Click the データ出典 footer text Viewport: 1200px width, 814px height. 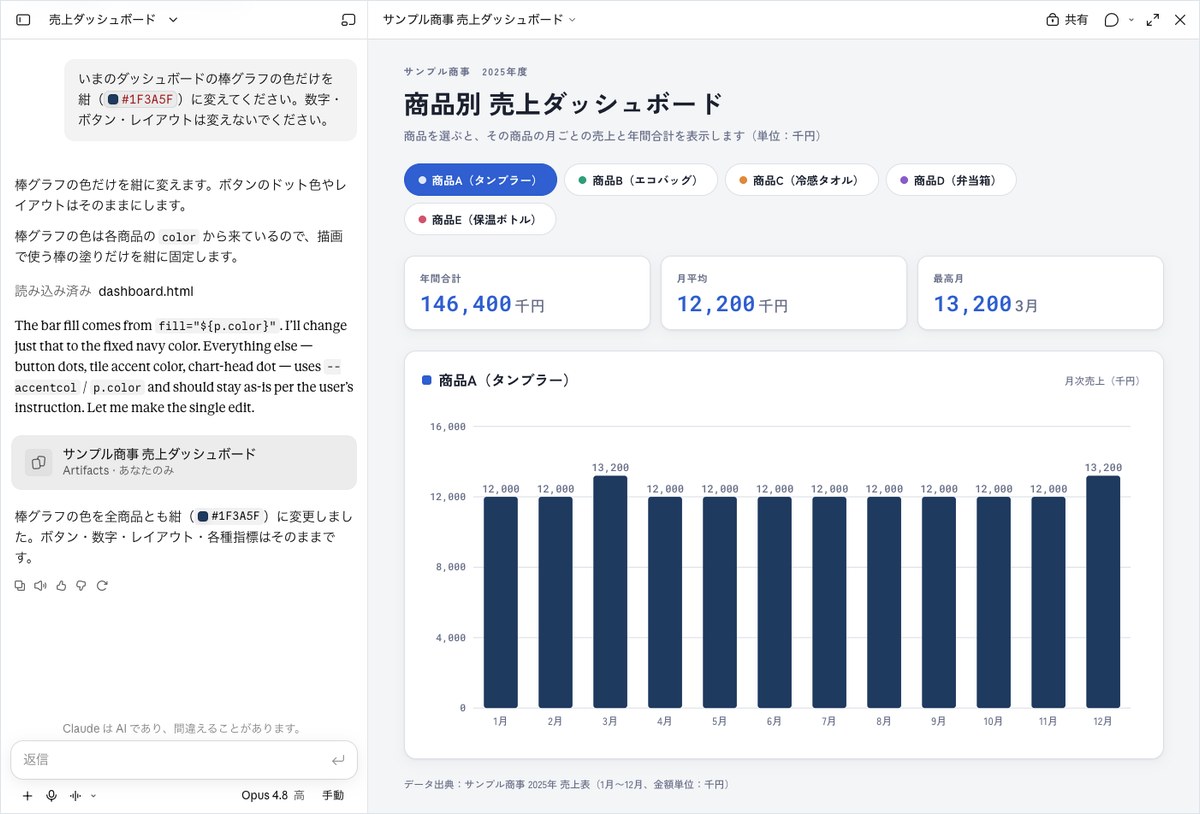click(x=566, y=785)
